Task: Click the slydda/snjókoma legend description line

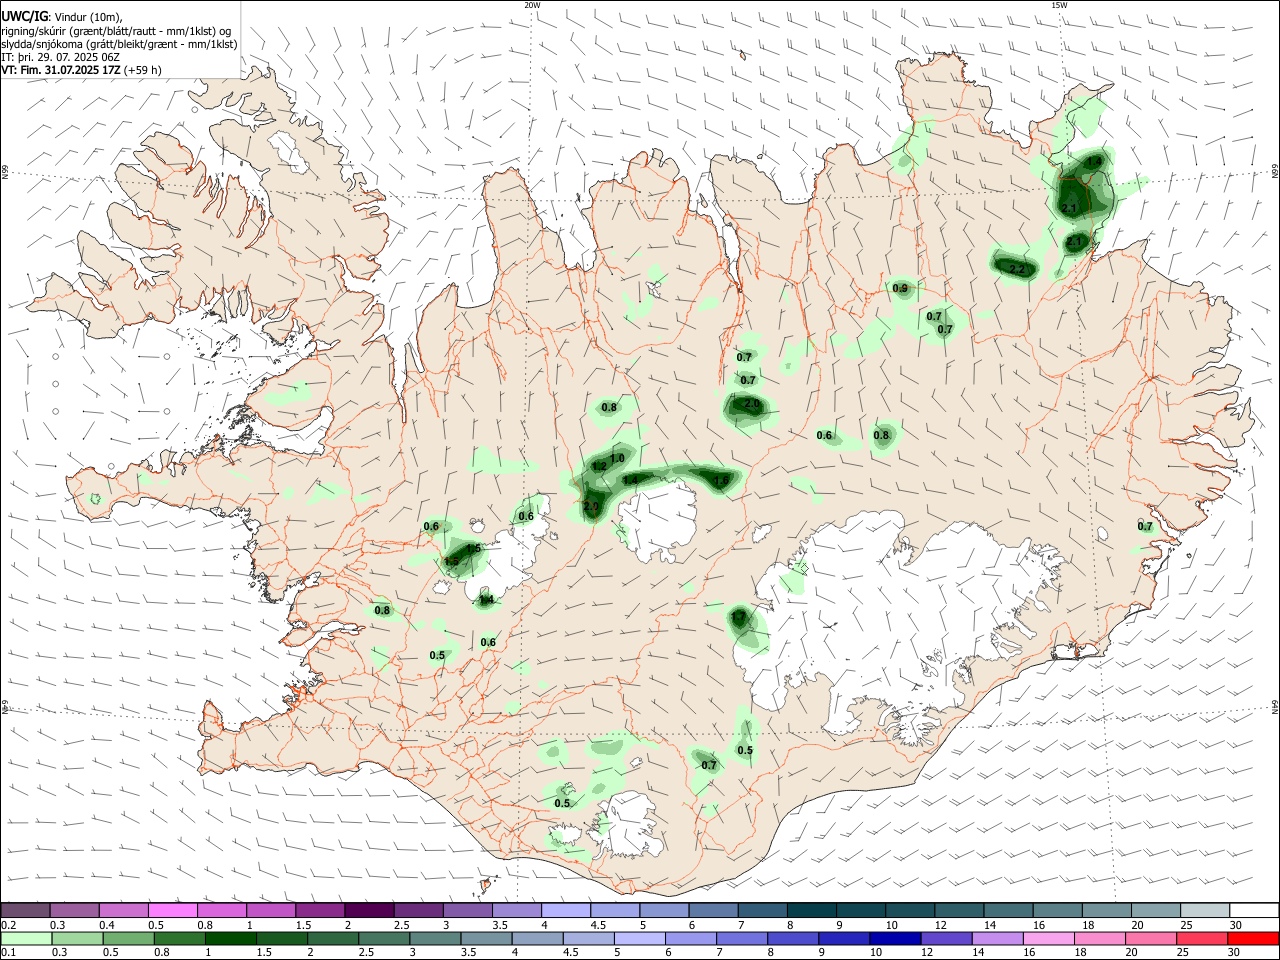Action: click(x=119, y=44)
